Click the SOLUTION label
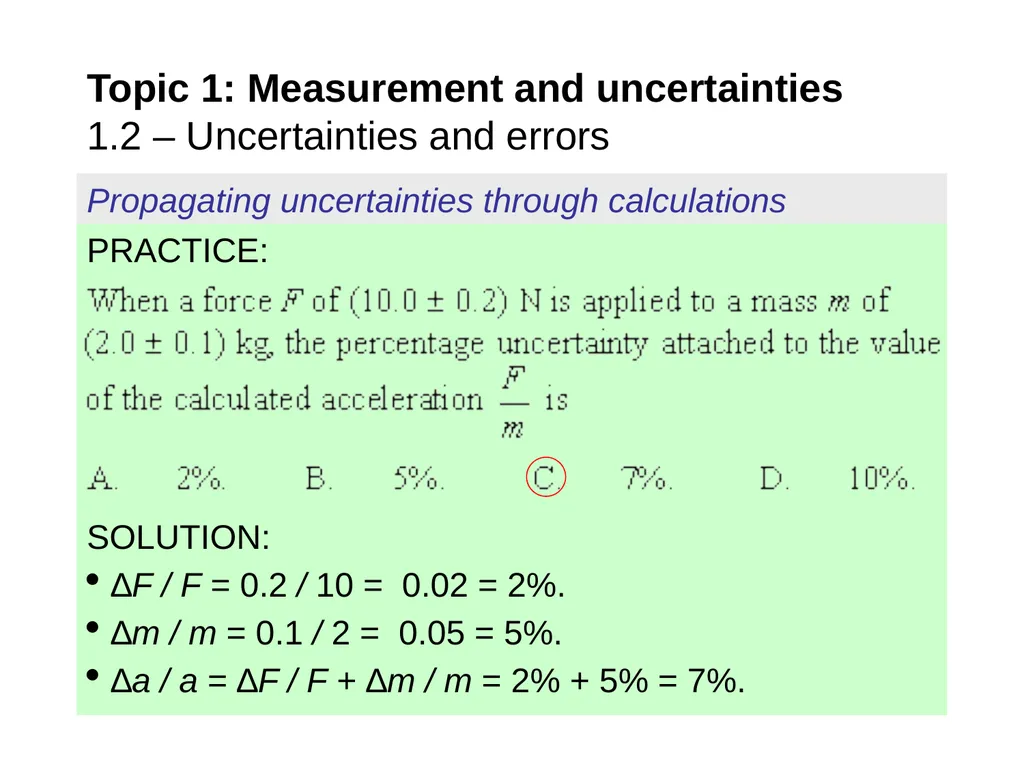The height and width of the screenshot is (768, 1024). pos(178,537)
